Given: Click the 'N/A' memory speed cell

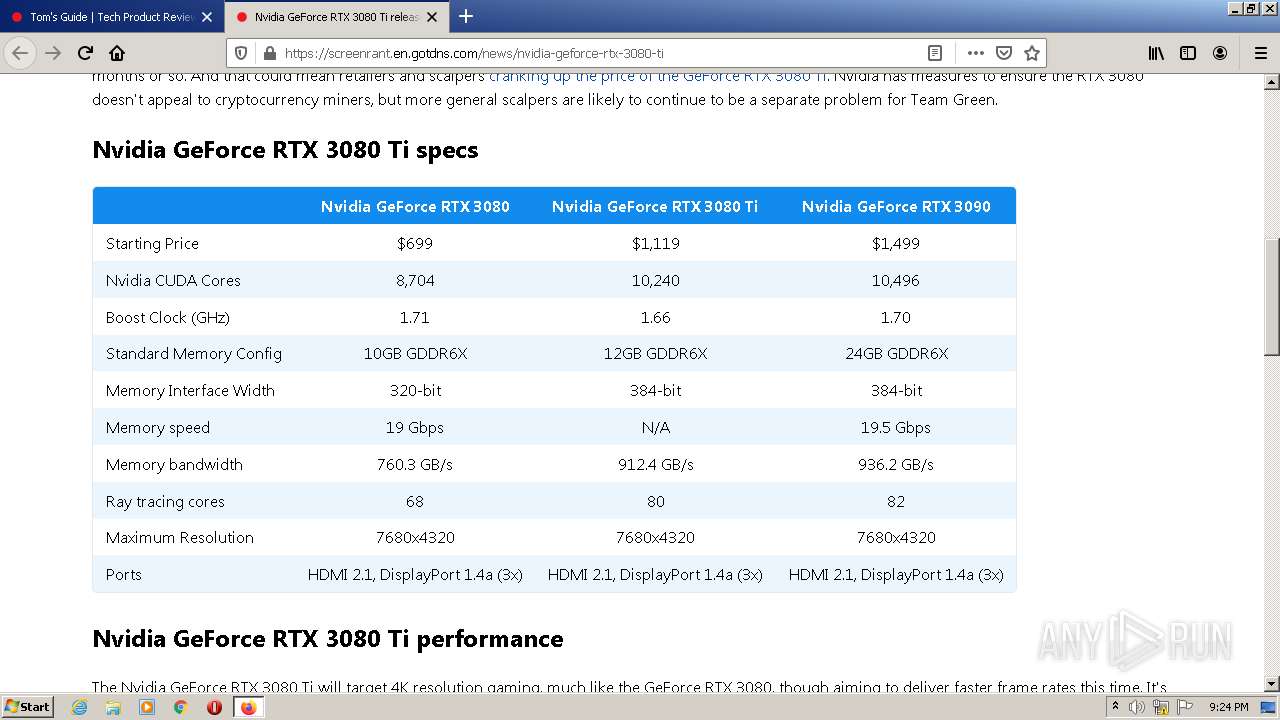Looking at the screenshot, I should [x=656, y=428].
